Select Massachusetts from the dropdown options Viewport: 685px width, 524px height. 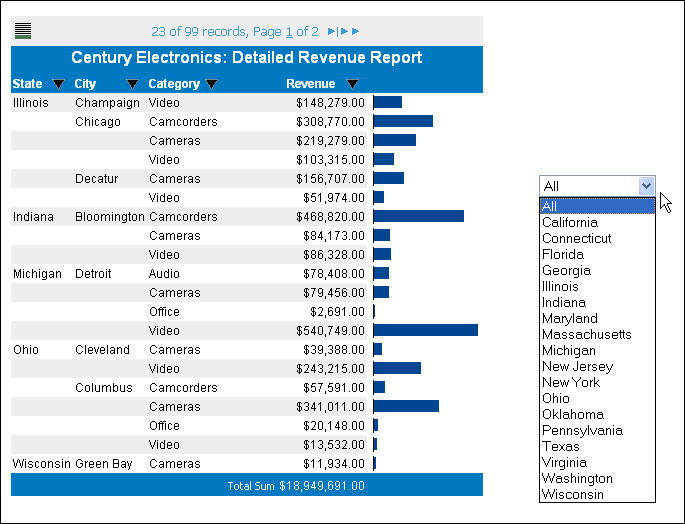tap(587, 335)
